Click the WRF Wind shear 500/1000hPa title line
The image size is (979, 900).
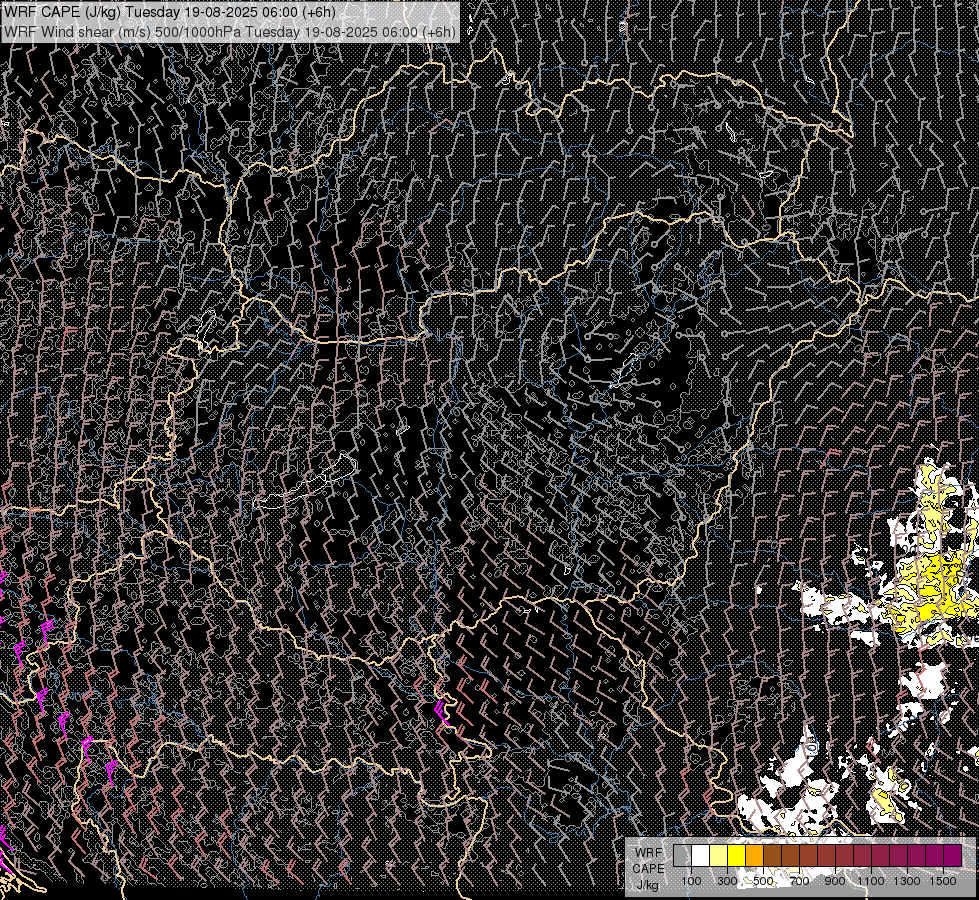pyautogui.click(x=230, y=32)
